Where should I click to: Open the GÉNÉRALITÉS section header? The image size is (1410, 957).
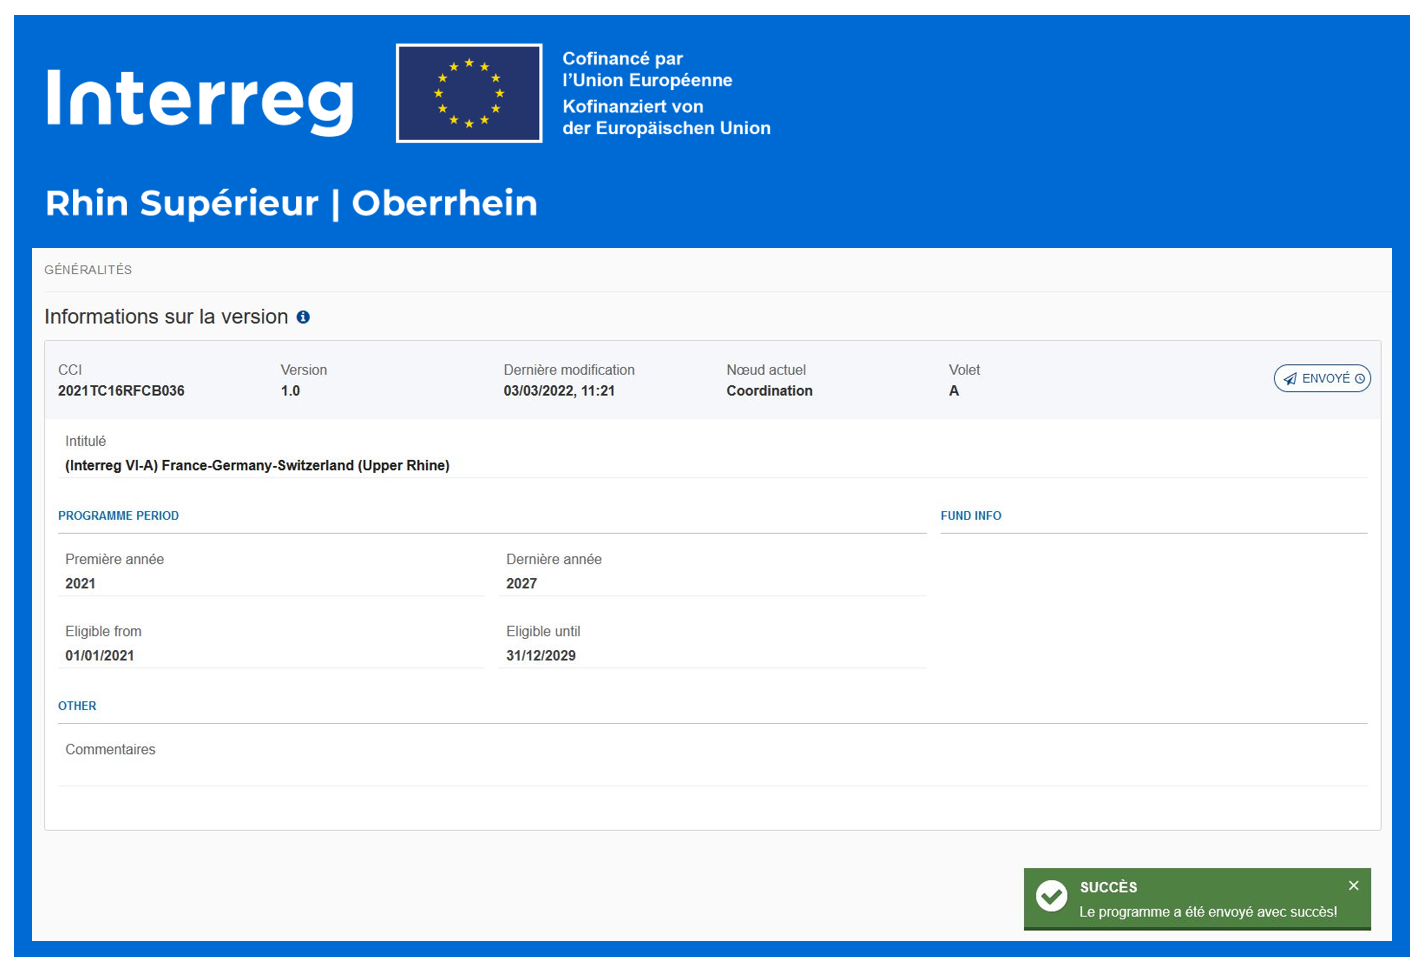pos(88,270)
